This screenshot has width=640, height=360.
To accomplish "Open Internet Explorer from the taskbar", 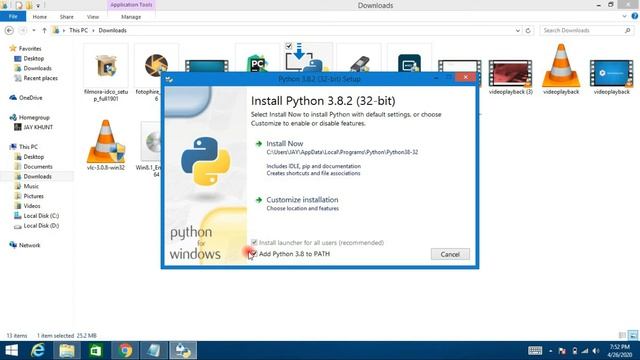I will [38, 351].
